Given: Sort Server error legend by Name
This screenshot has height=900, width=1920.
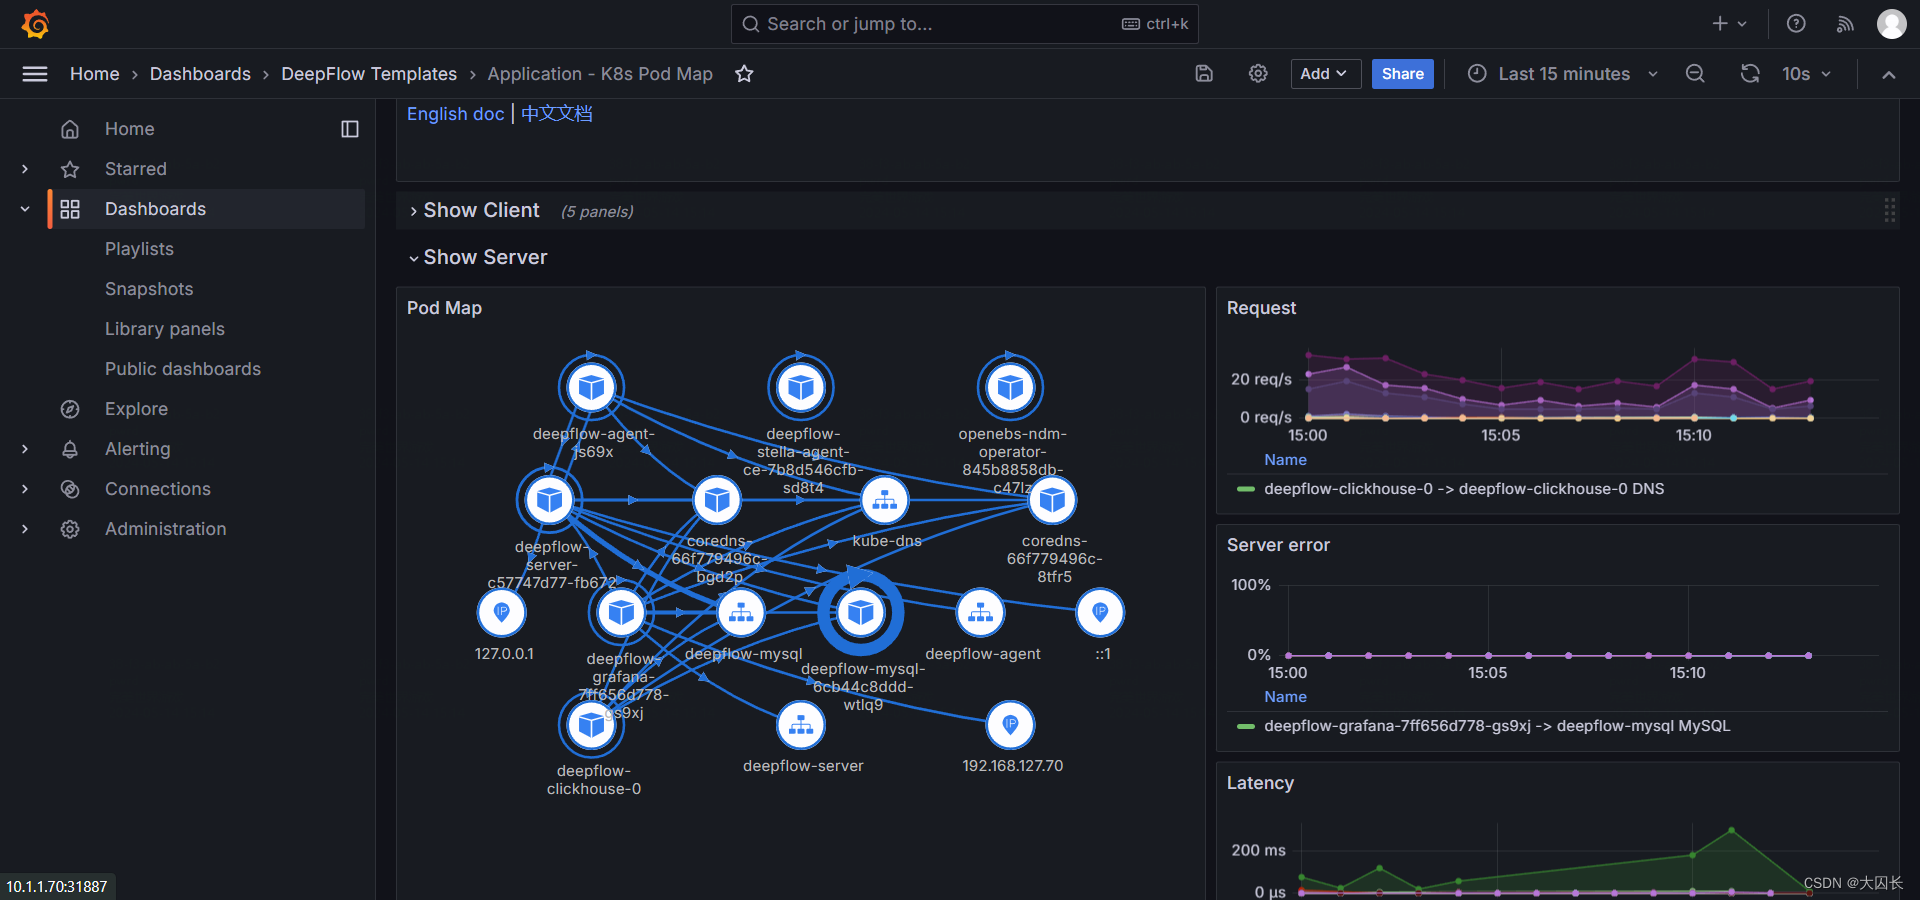Looking at the screenshot, I should pyautogui.click(x=1285, y=697).
